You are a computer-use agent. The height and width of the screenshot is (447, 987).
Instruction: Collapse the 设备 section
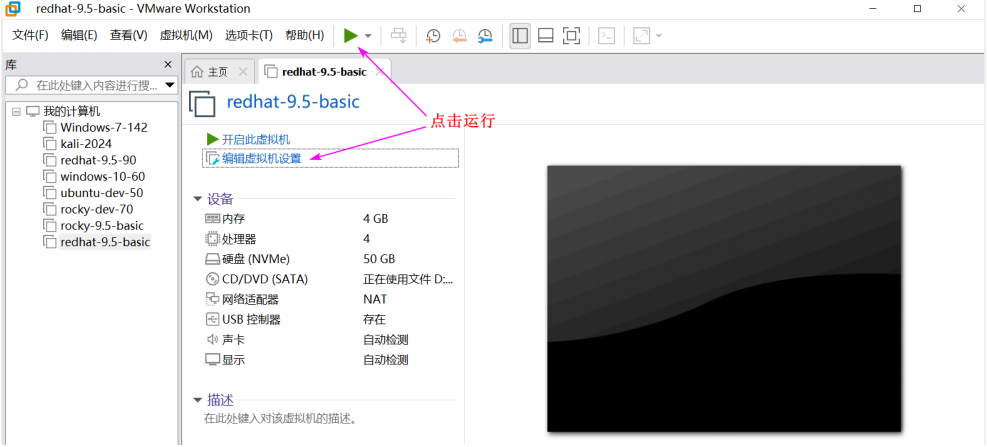(x=199, y=199)
